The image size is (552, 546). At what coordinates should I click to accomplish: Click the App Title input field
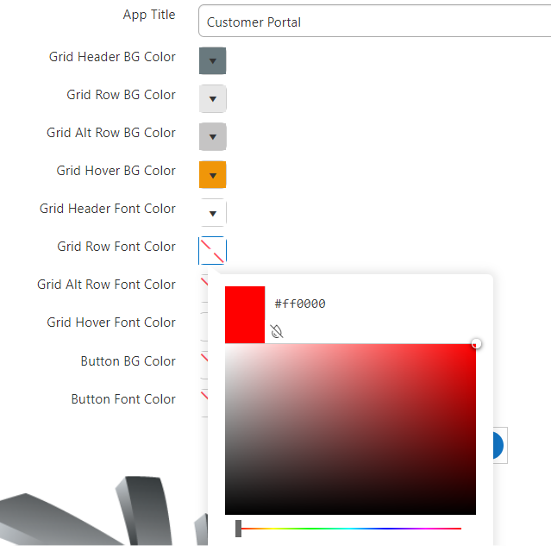tap(375, 21)
